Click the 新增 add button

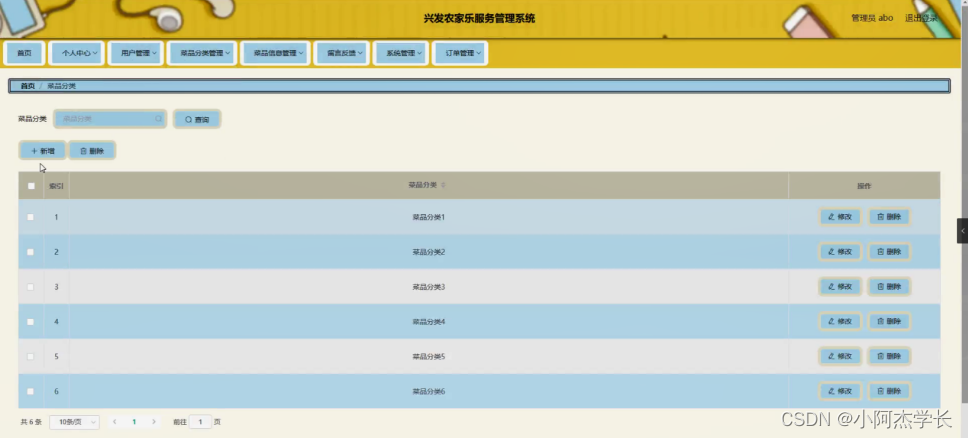pos(43,151)
